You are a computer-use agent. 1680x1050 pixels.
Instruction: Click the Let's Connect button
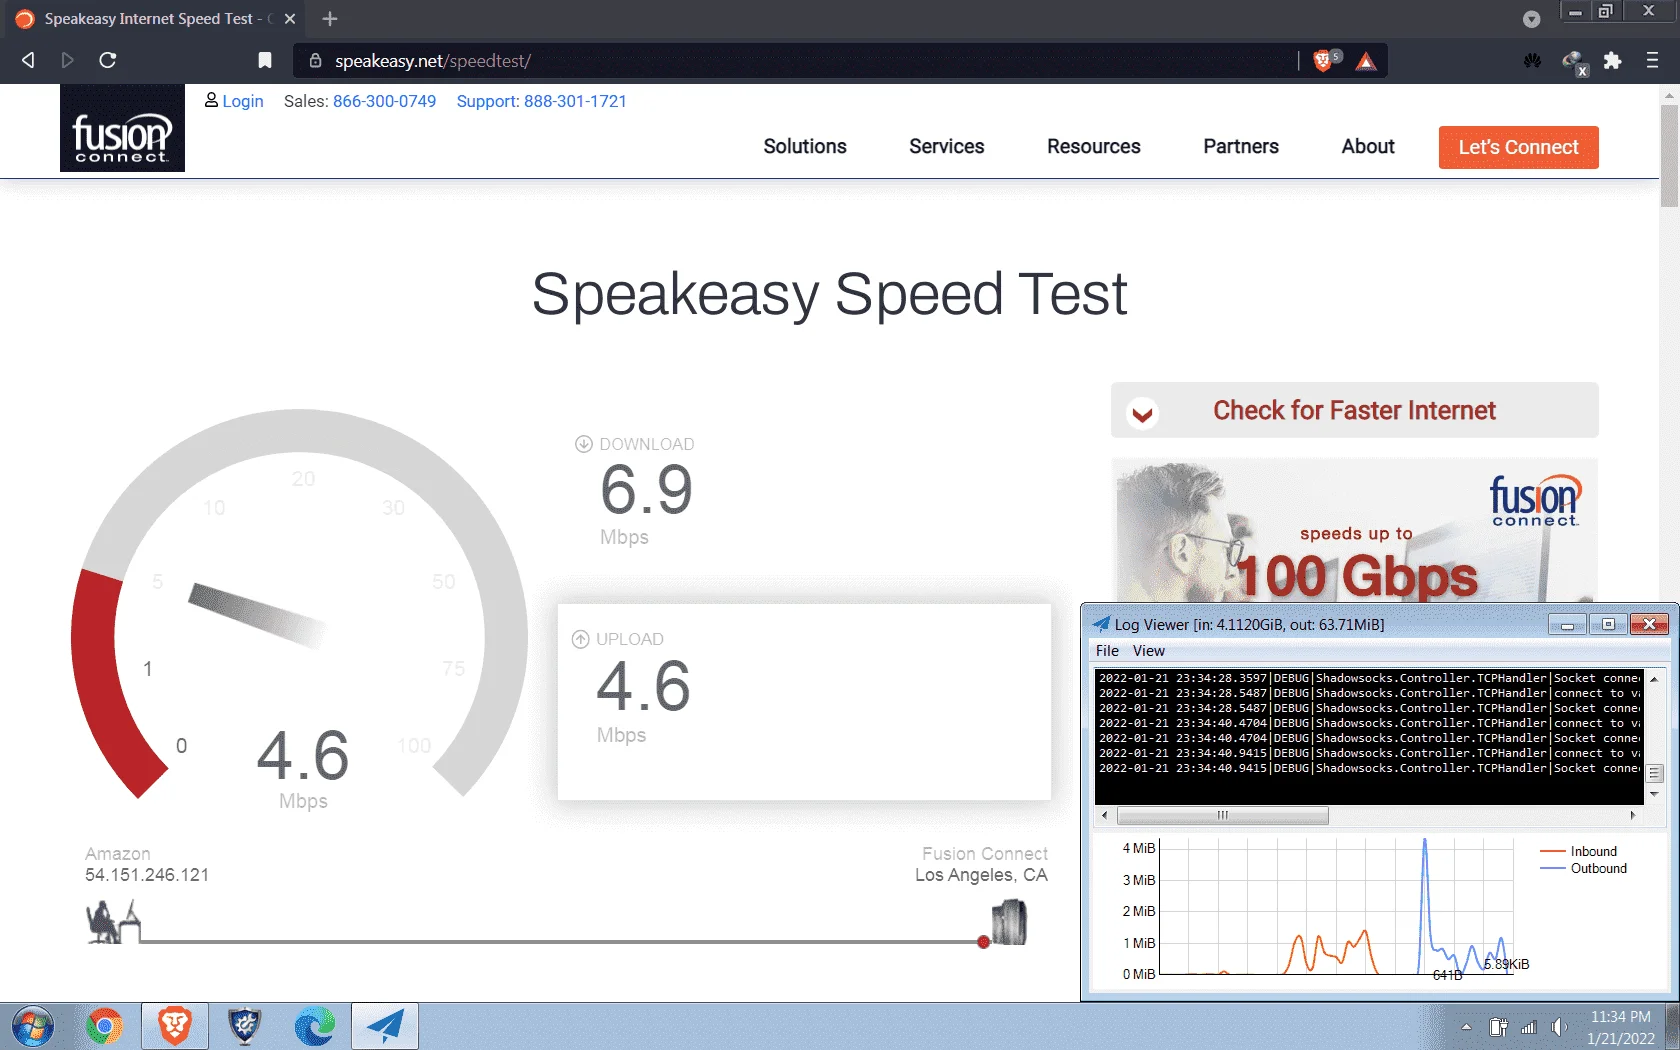[1518, 147]
